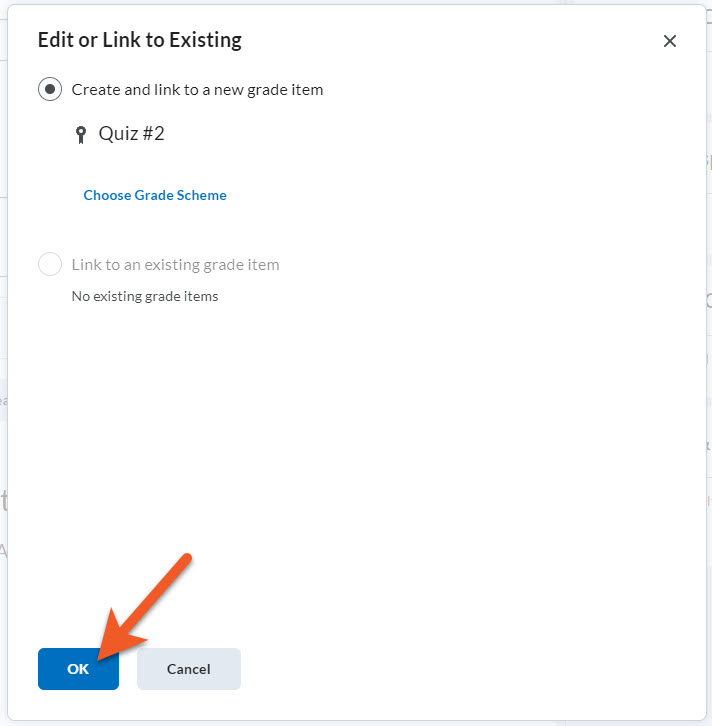Click the dialog title Edit or Link to Existing
This screenshot has width=712, height=726.
139,41
